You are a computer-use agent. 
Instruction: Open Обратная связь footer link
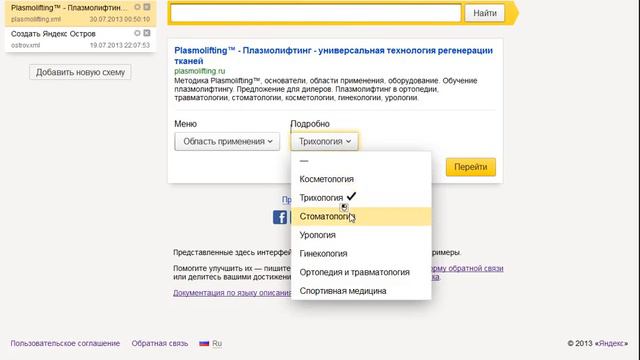click(160, 343)
